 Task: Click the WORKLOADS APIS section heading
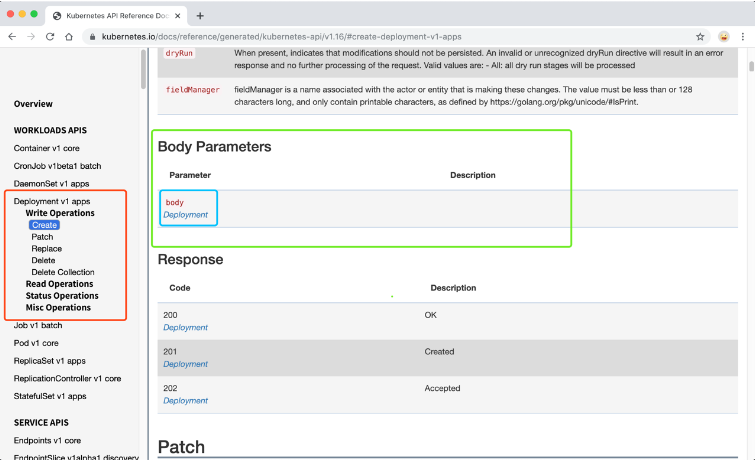click(x=50, y=131)
